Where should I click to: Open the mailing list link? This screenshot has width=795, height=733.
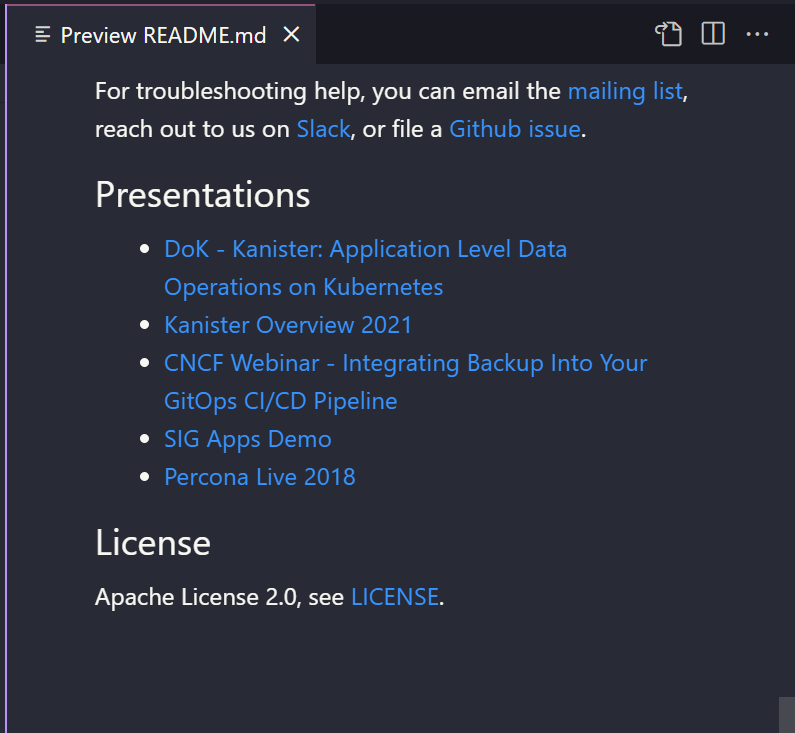[625, 91]
